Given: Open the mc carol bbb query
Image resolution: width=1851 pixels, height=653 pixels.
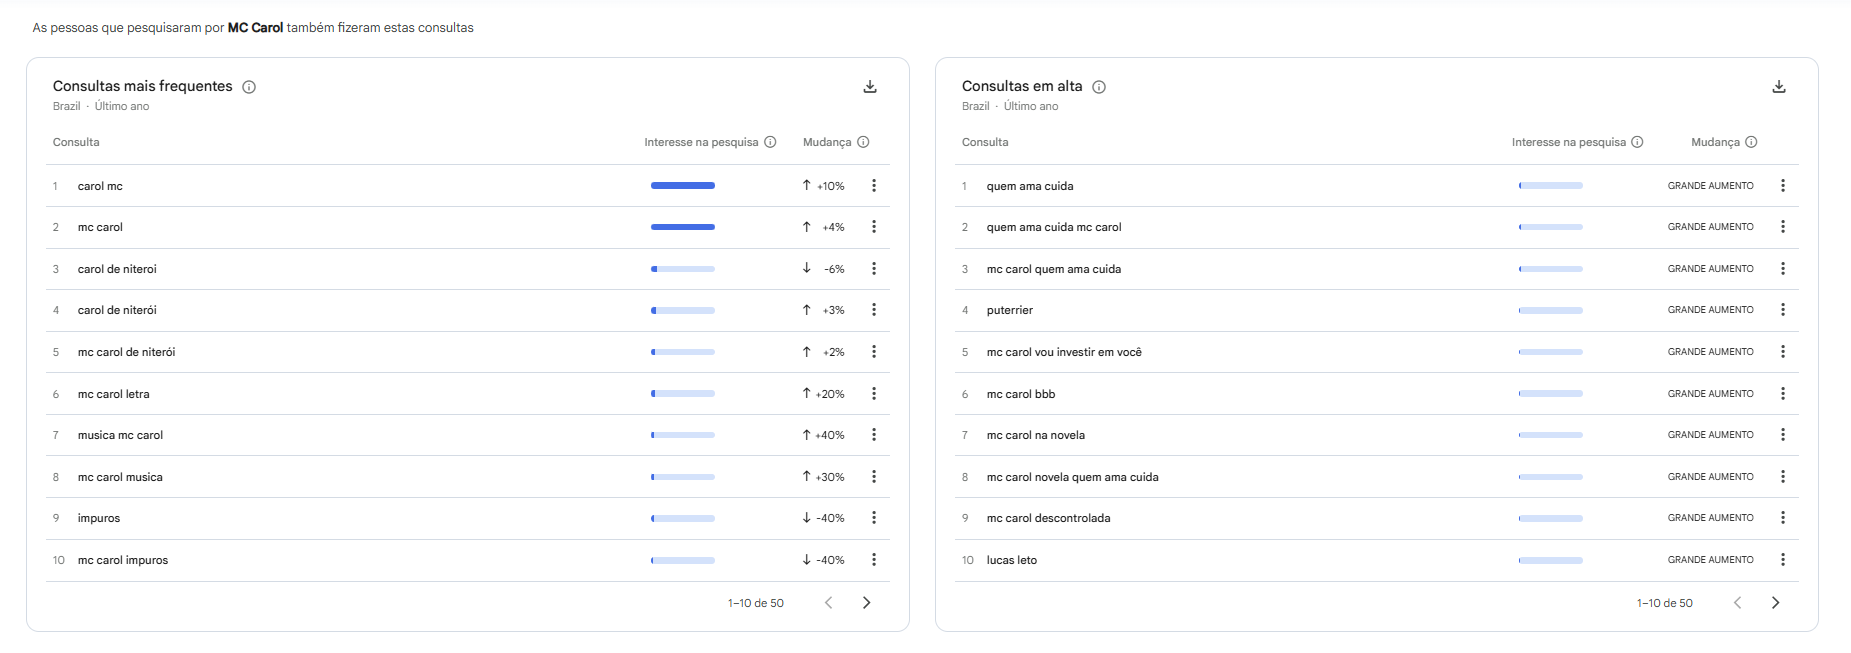Looking at the screenshot, I should point(1021,394).
